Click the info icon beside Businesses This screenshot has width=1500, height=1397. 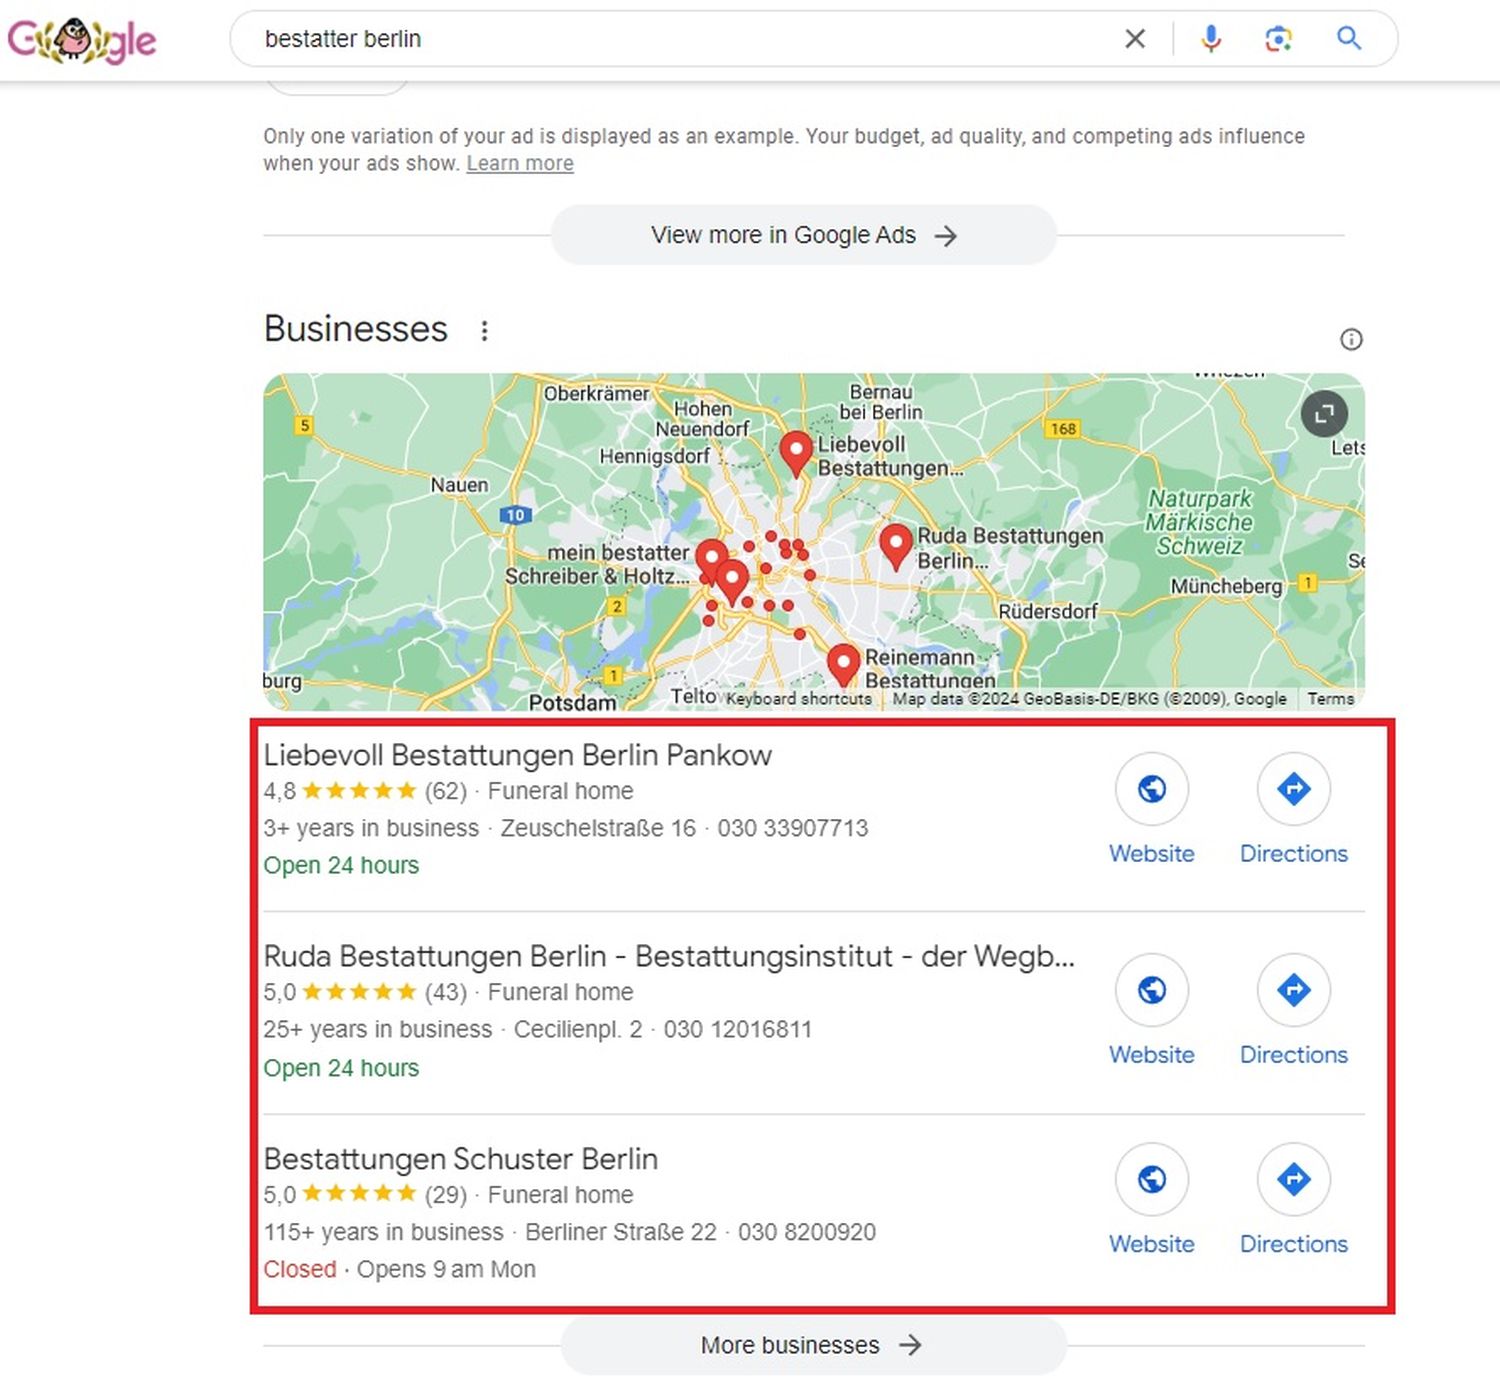(x=1351, y=340)
